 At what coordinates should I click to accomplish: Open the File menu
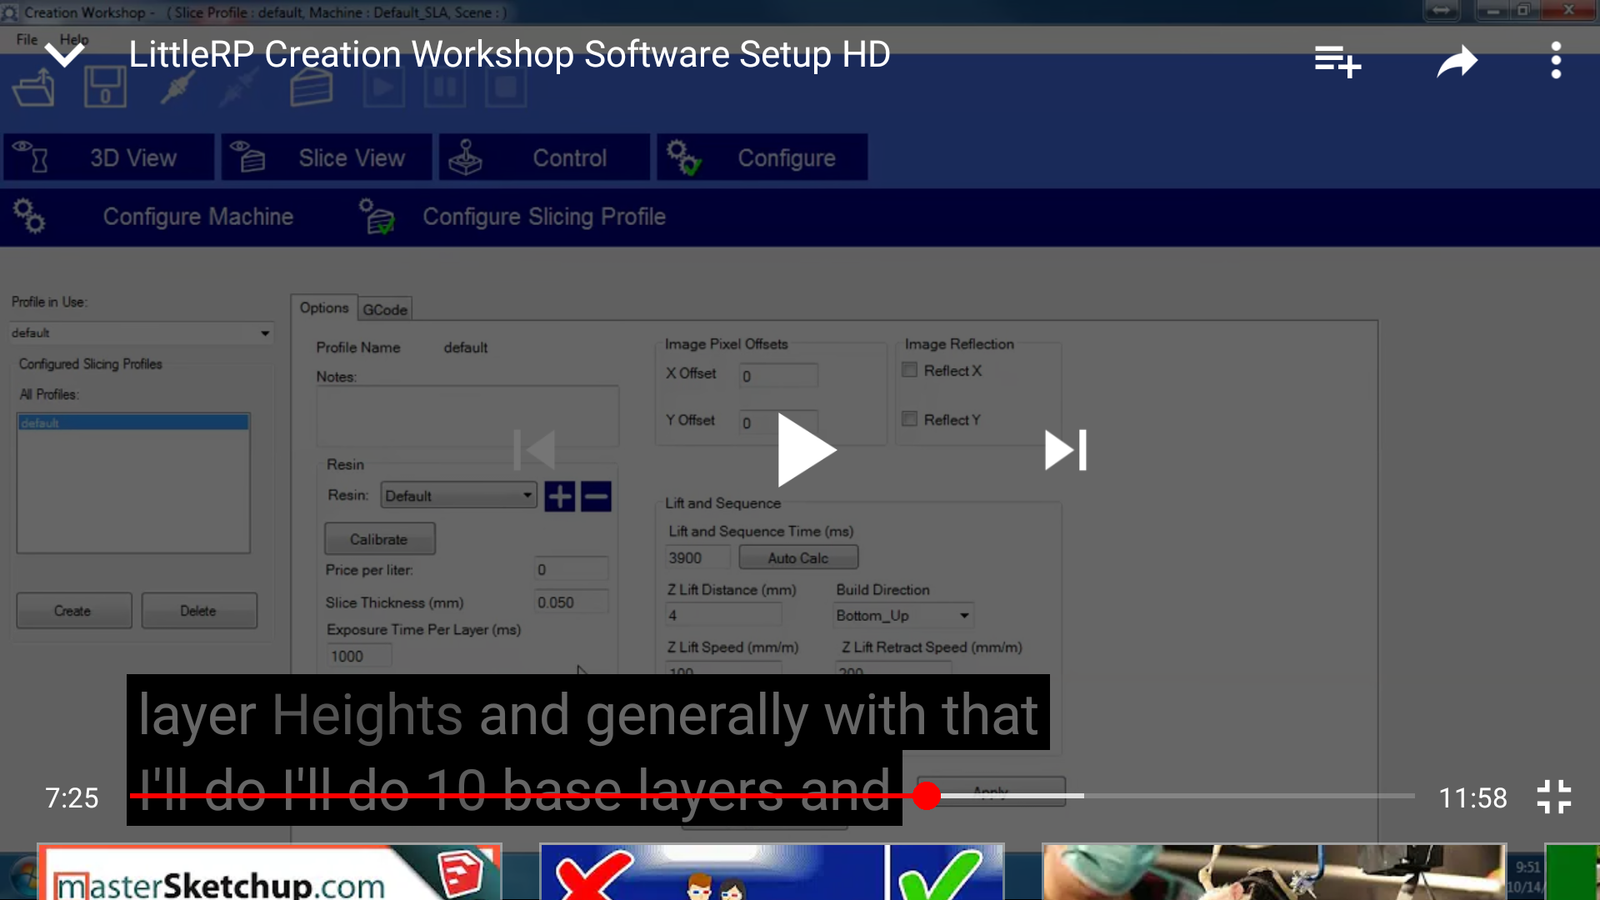pos(27,40)
